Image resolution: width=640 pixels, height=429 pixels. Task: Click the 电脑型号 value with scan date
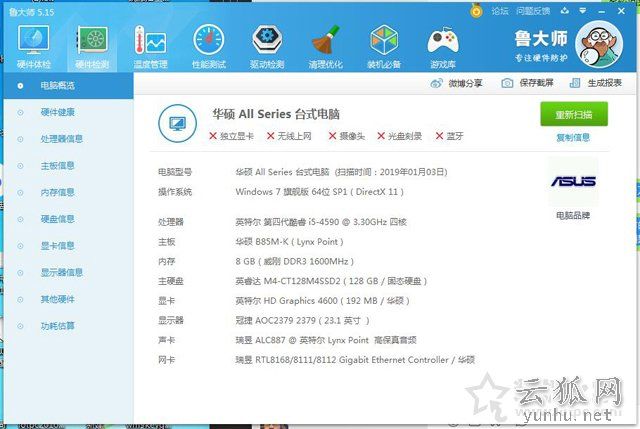[342, 172]
